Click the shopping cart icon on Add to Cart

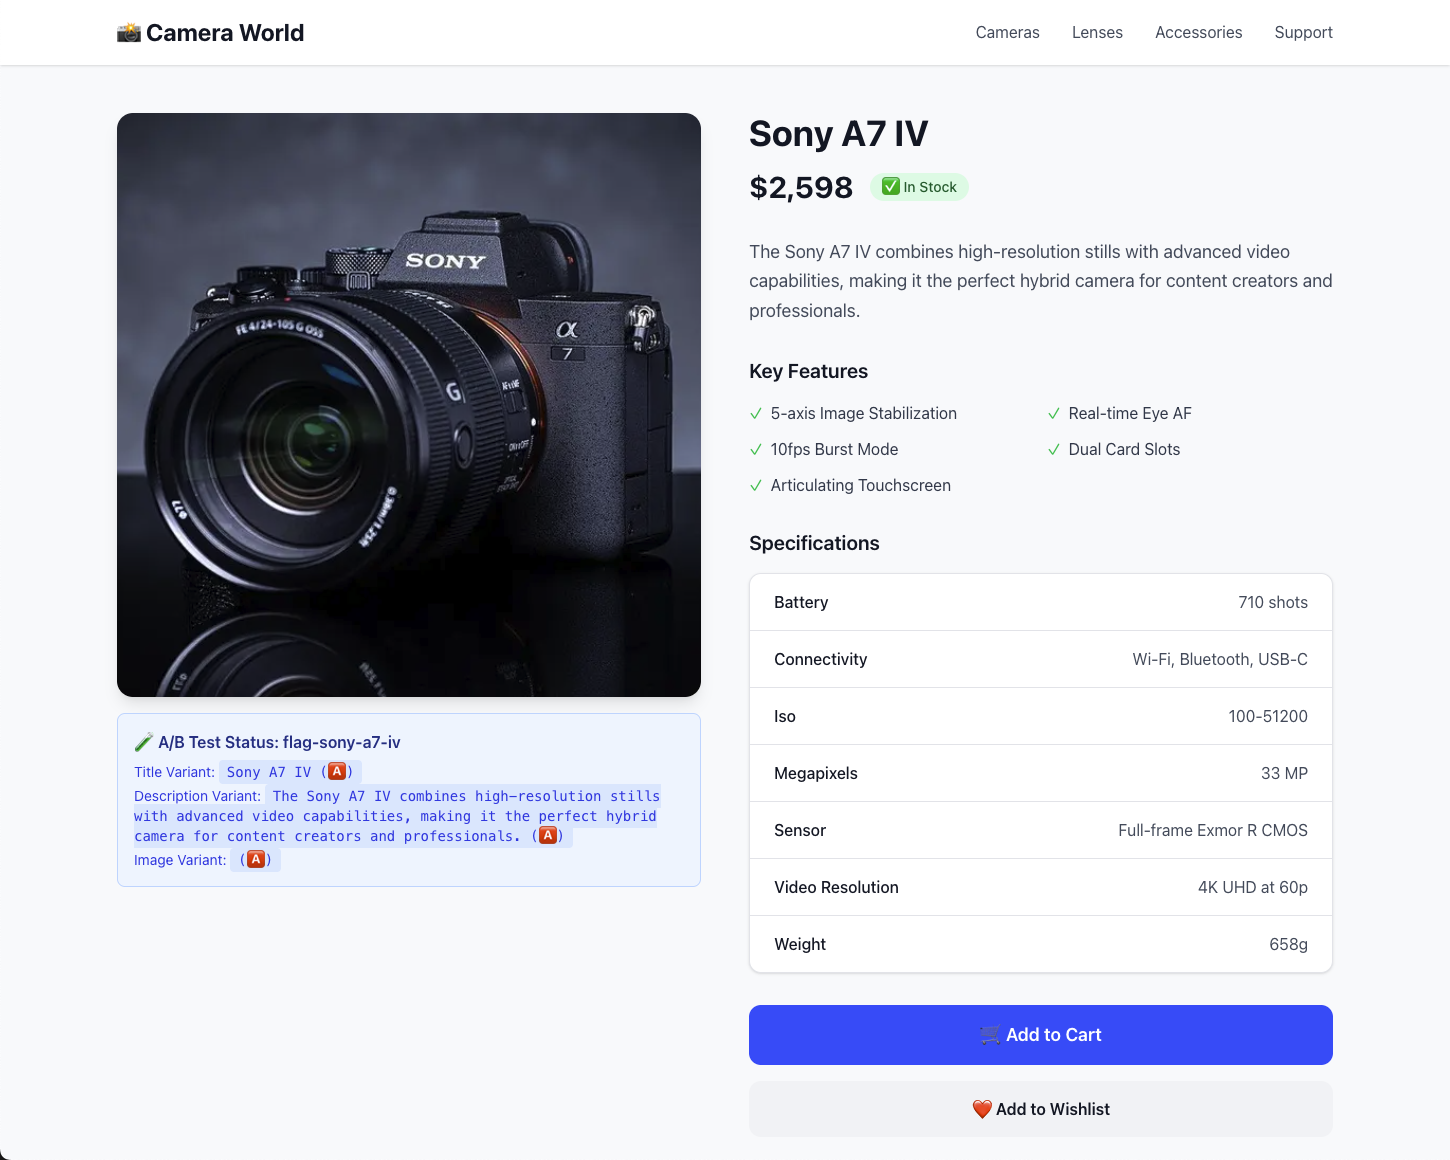coord(990,1035)
